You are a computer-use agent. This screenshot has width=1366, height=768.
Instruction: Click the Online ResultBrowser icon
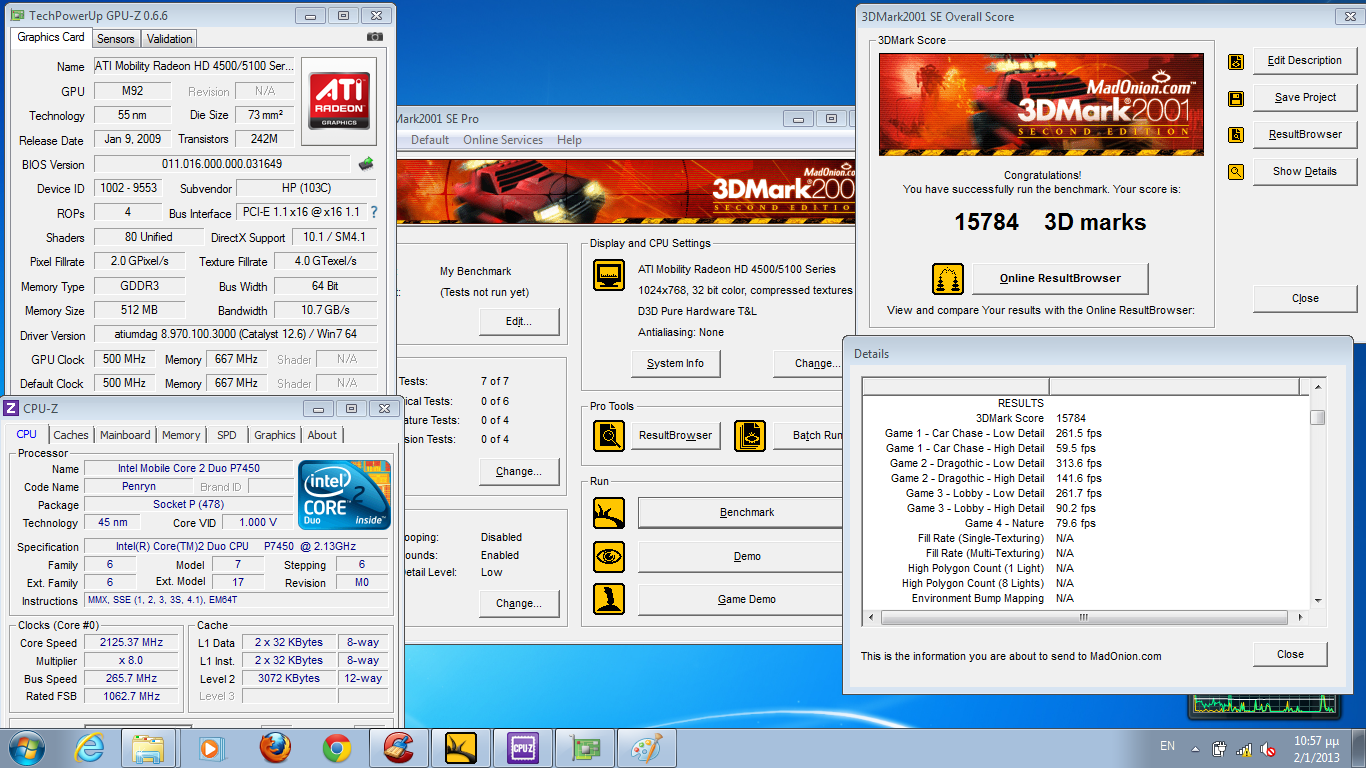(948, 279)
